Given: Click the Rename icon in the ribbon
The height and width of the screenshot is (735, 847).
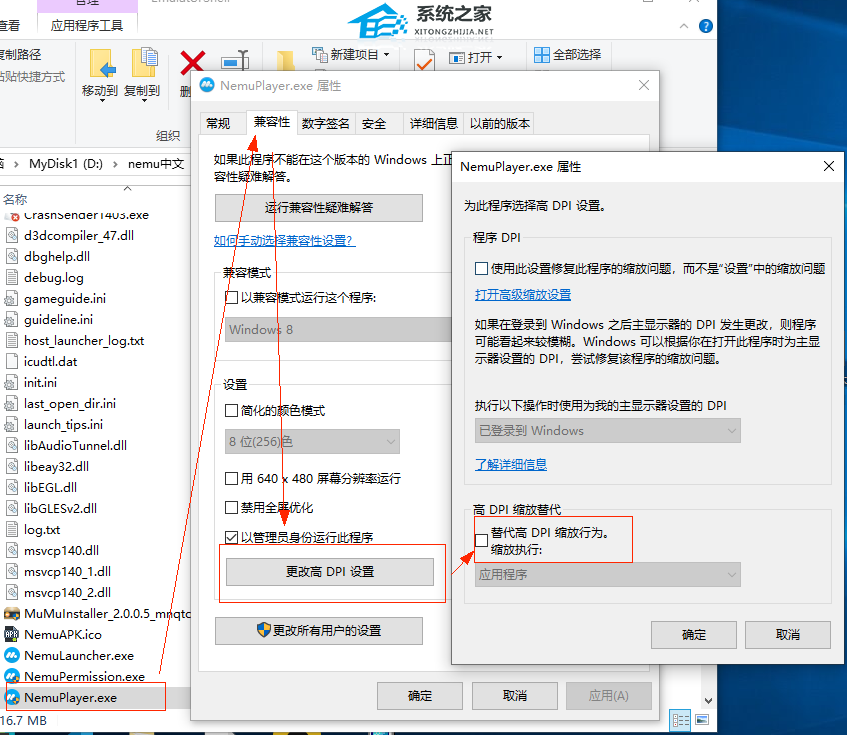Looking at the screenshot, I should coord(236,60).
